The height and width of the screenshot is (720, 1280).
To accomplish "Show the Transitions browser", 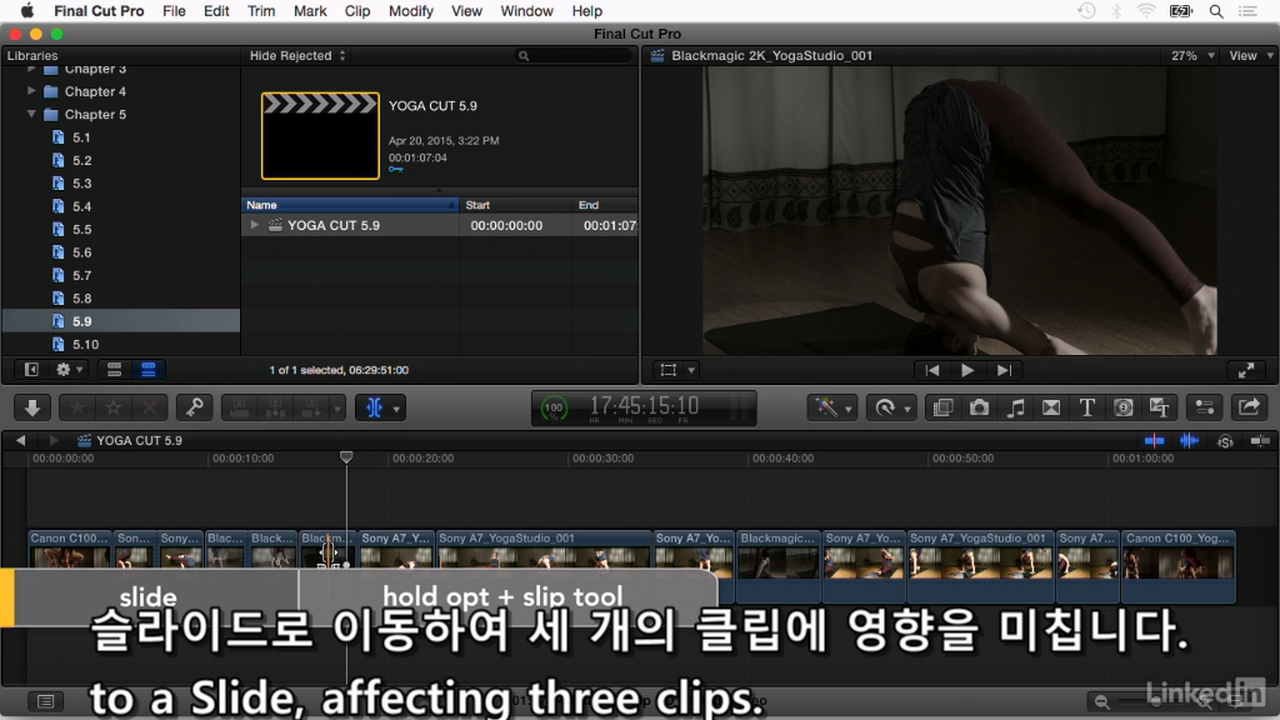I will point(1051,408).
